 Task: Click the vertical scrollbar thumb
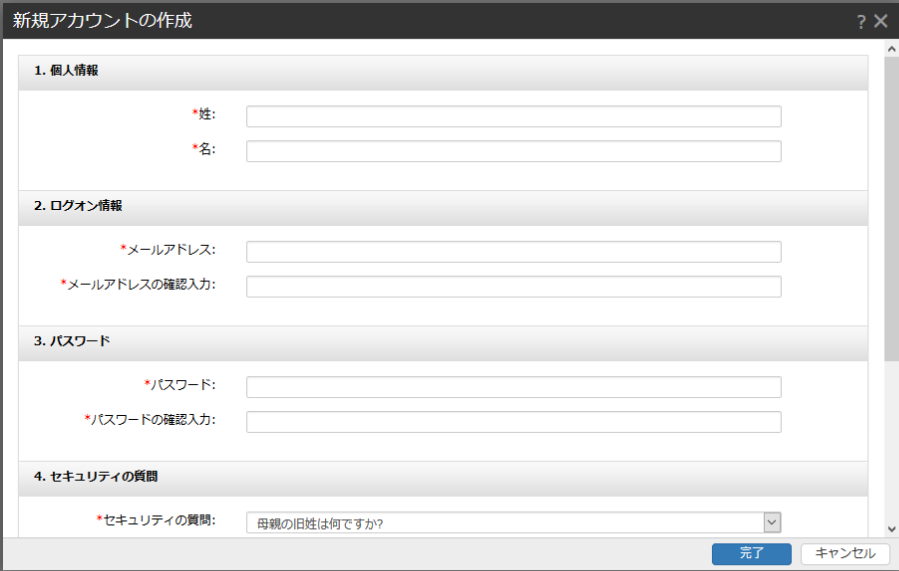[x=891, y=200]
